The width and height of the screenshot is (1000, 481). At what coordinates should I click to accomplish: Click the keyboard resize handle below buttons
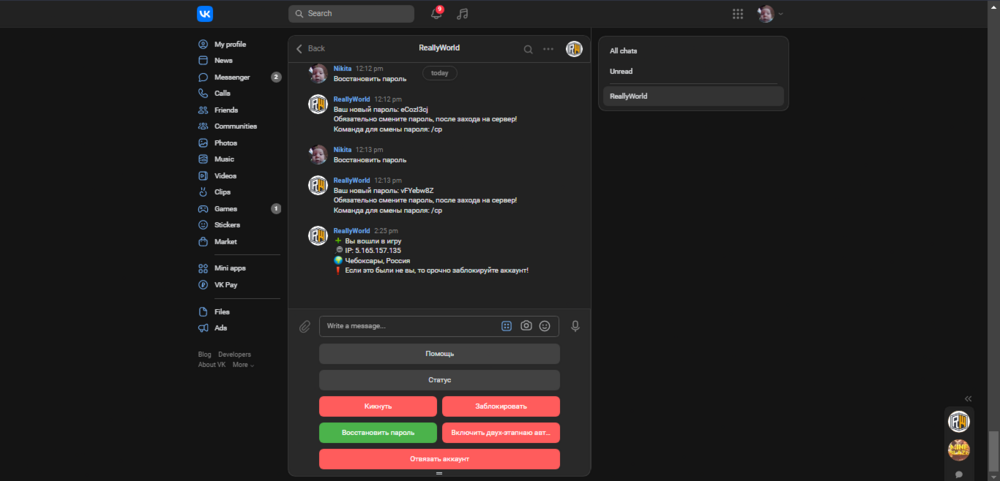pyautogui.click(x=439, y=473)
